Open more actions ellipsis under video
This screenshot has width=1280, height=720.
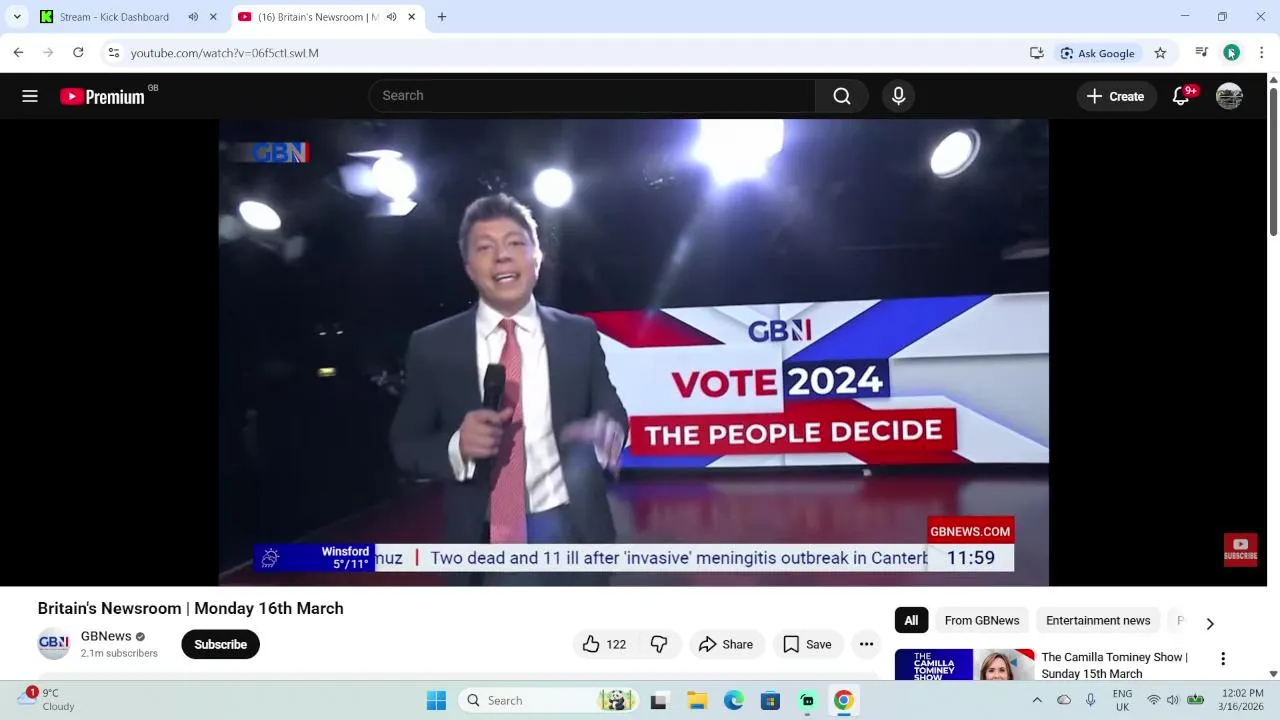(x=866, y=645)
